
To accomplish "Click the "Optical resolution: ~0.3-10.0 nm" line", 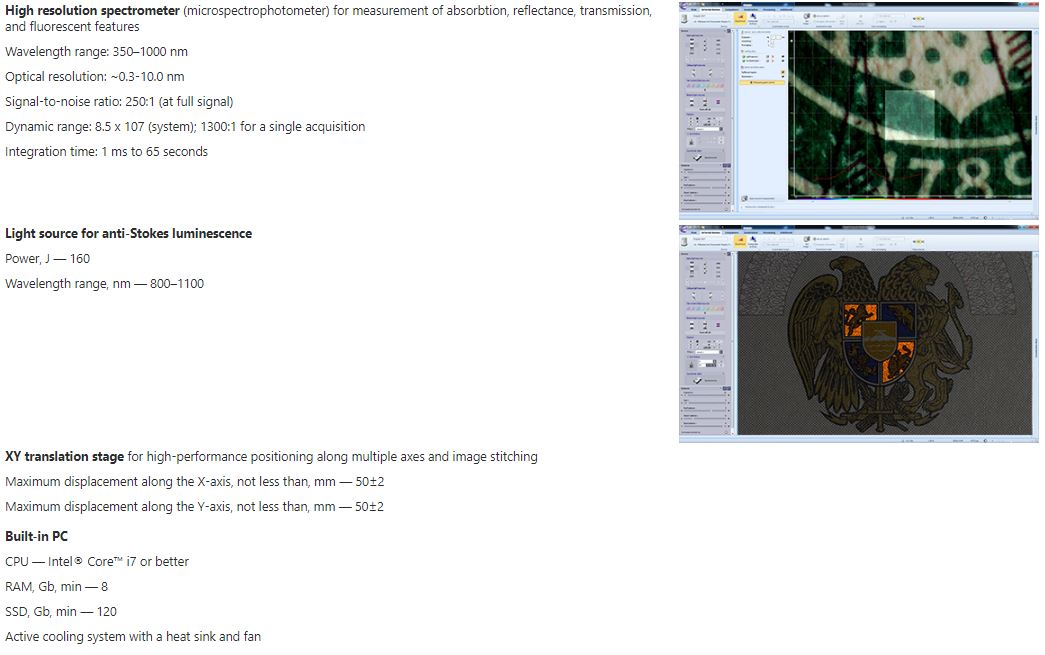I will click(x=95, y=77).
